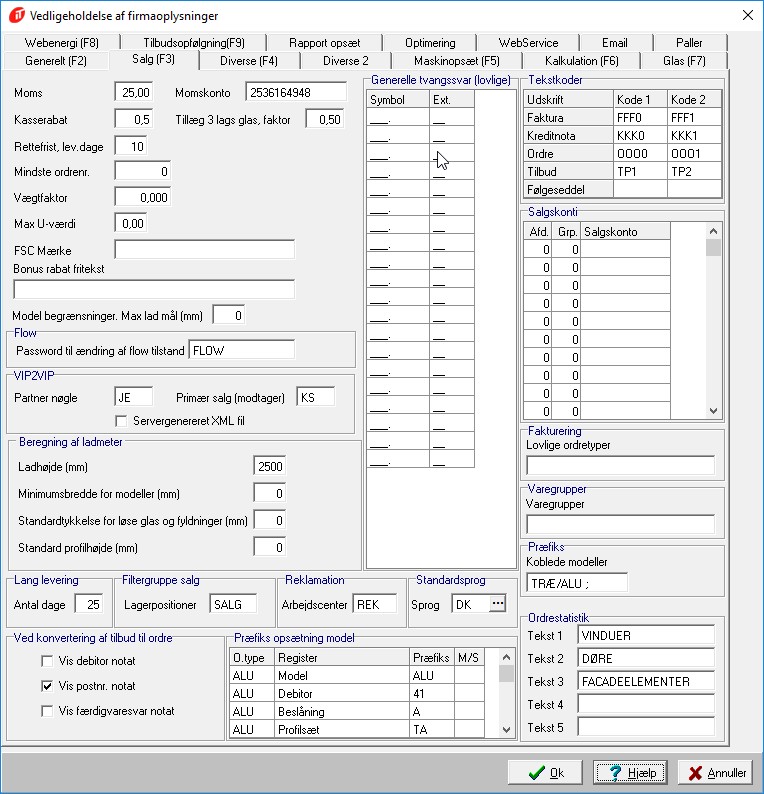Switch to the Email tab
Viewport: 764px width, 794px height.
(x=615, y=43)
